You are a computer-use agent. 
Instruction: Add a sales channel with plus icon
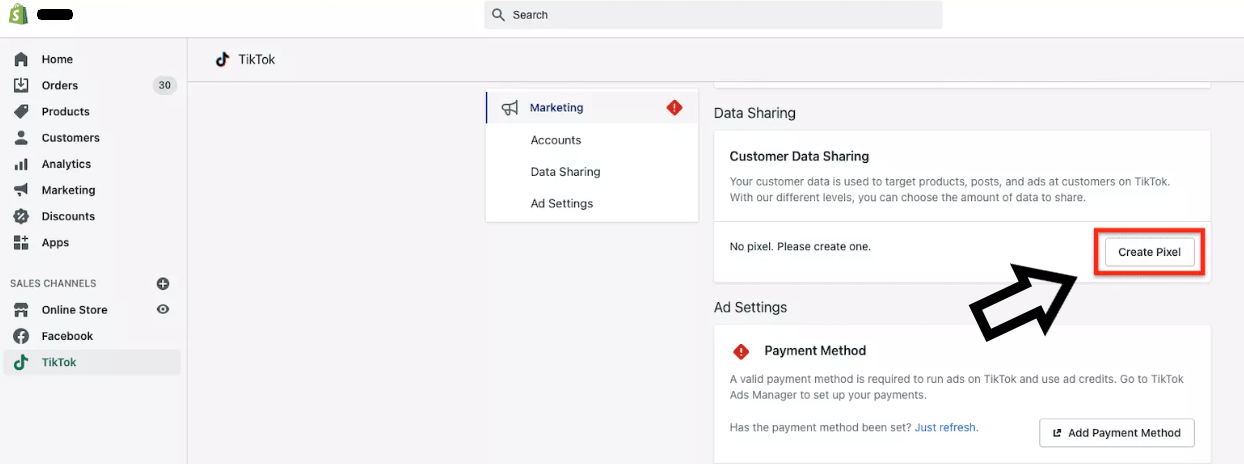pos(163,284)
